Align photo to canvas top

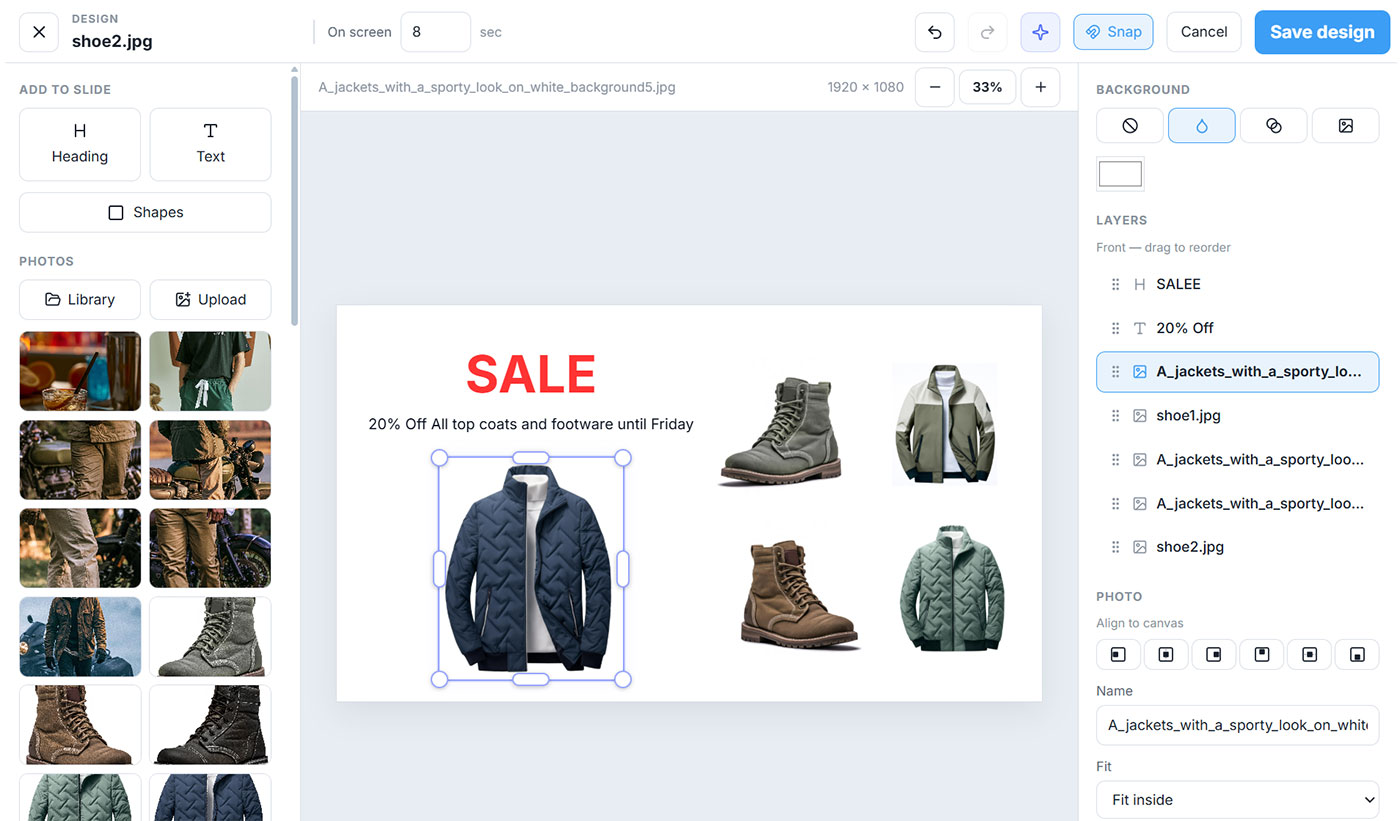point(1262,654)
